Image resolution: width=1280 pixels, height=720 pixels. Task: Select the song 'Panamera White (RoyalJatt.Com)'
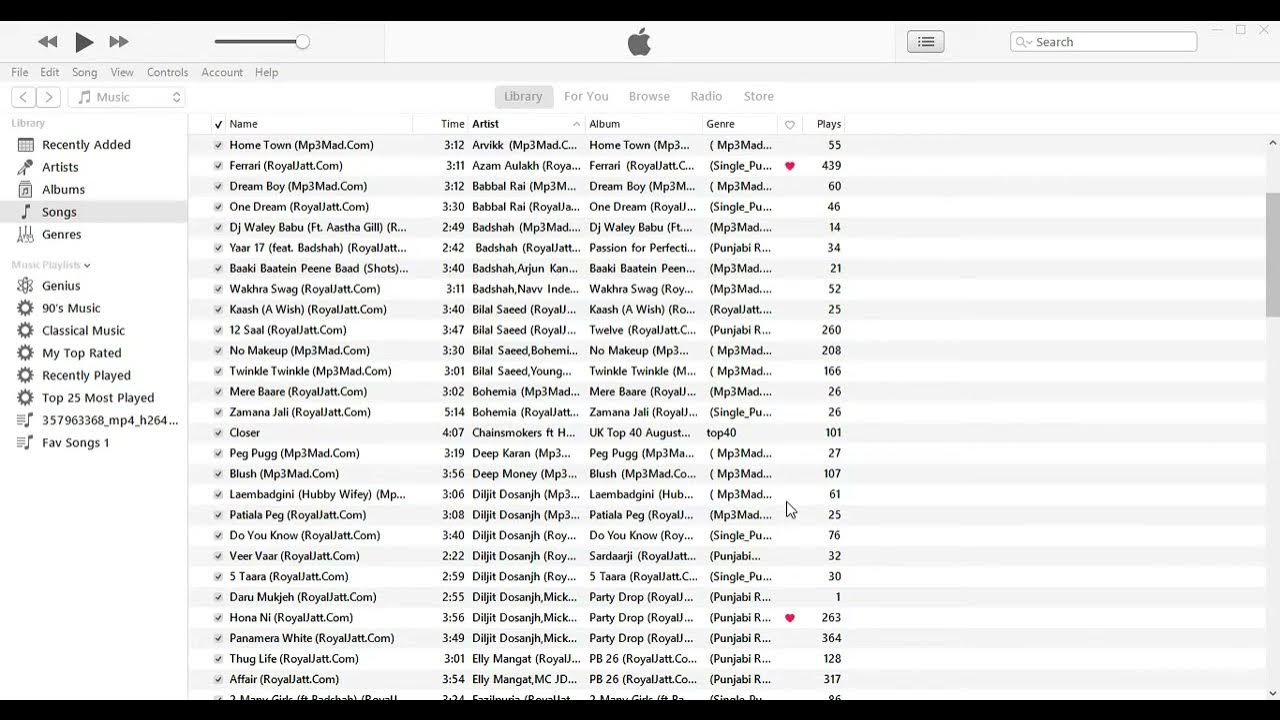[x=312, y=638]
